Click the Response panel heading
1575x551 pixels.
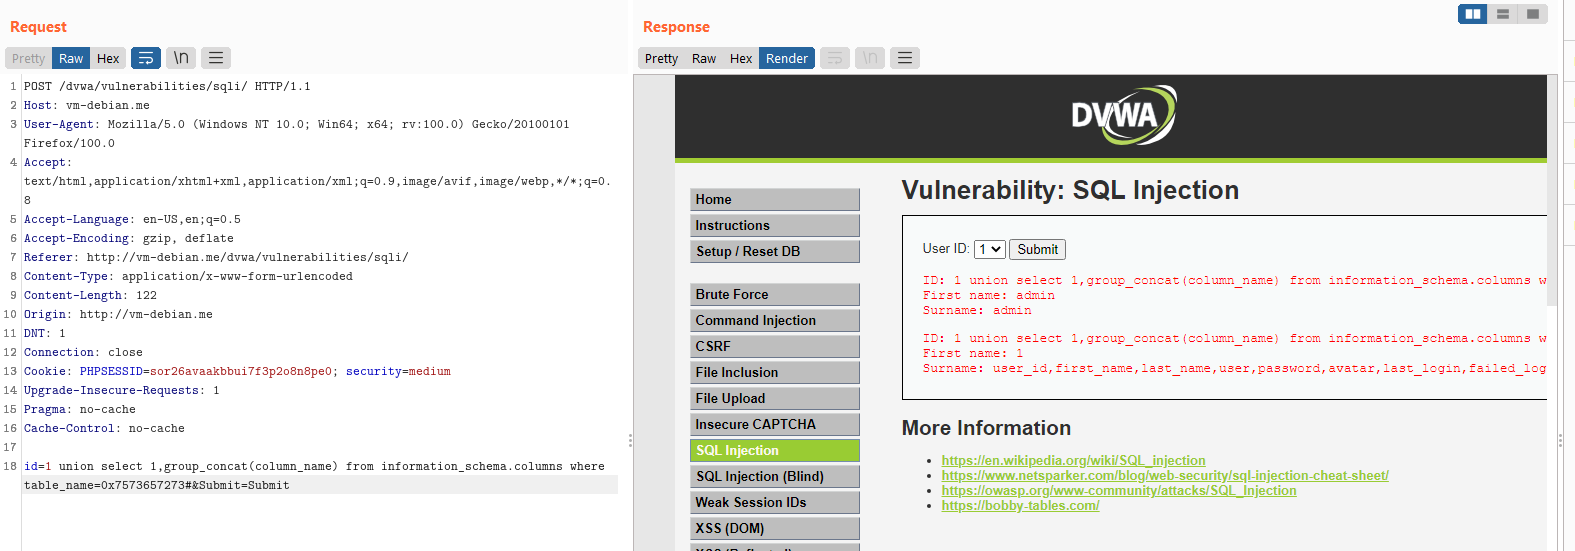pyautogui.click(x=676, y=26)
